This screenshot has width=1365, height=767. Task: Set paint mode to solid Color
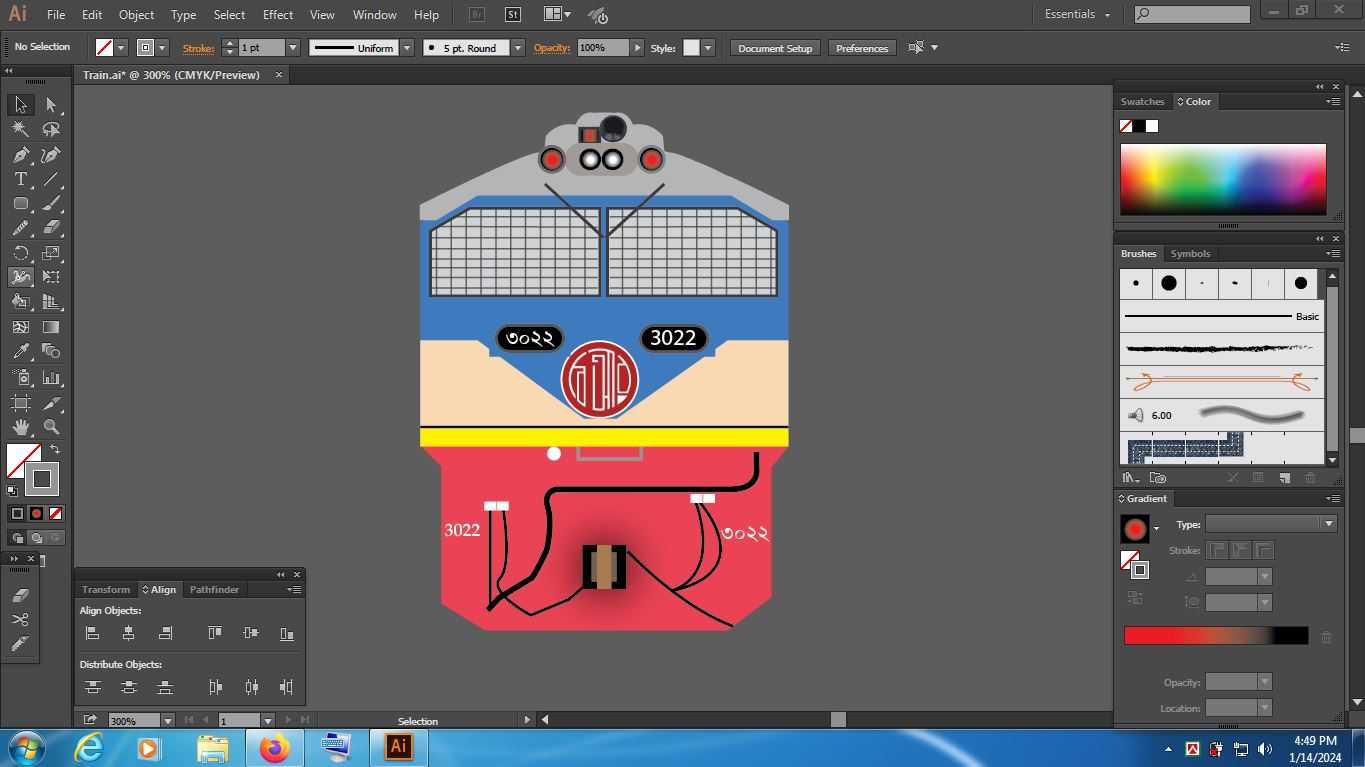pyautogui.click(x=17, y=513)
